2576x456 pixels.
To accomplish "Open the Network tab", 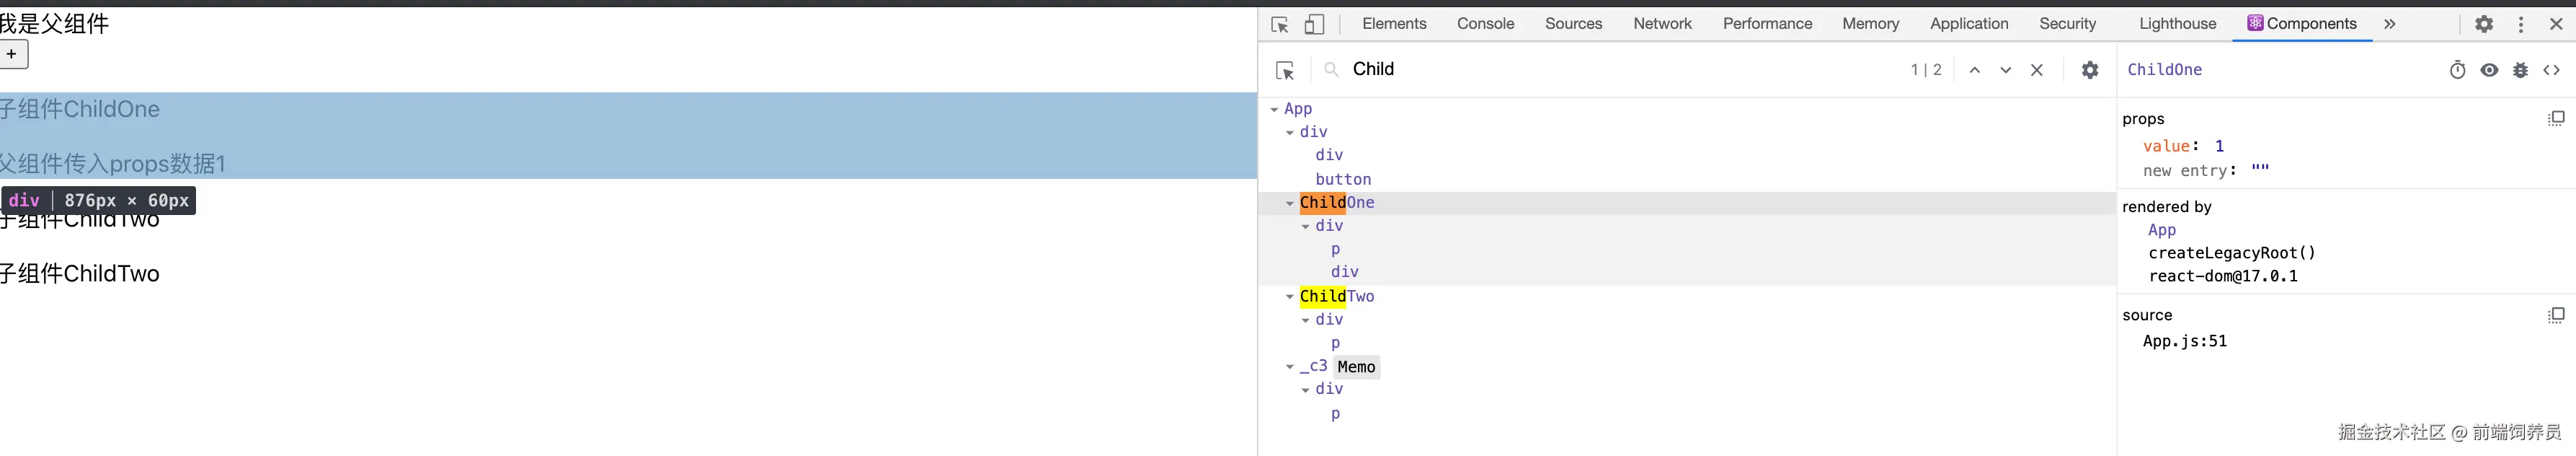I will [x=1662, y=24].
